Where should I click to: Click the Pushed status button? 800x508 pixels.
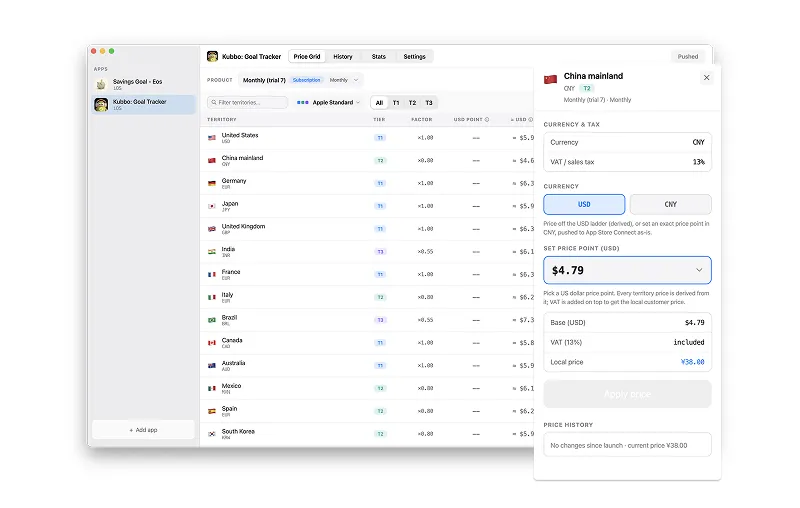(688, 57)
